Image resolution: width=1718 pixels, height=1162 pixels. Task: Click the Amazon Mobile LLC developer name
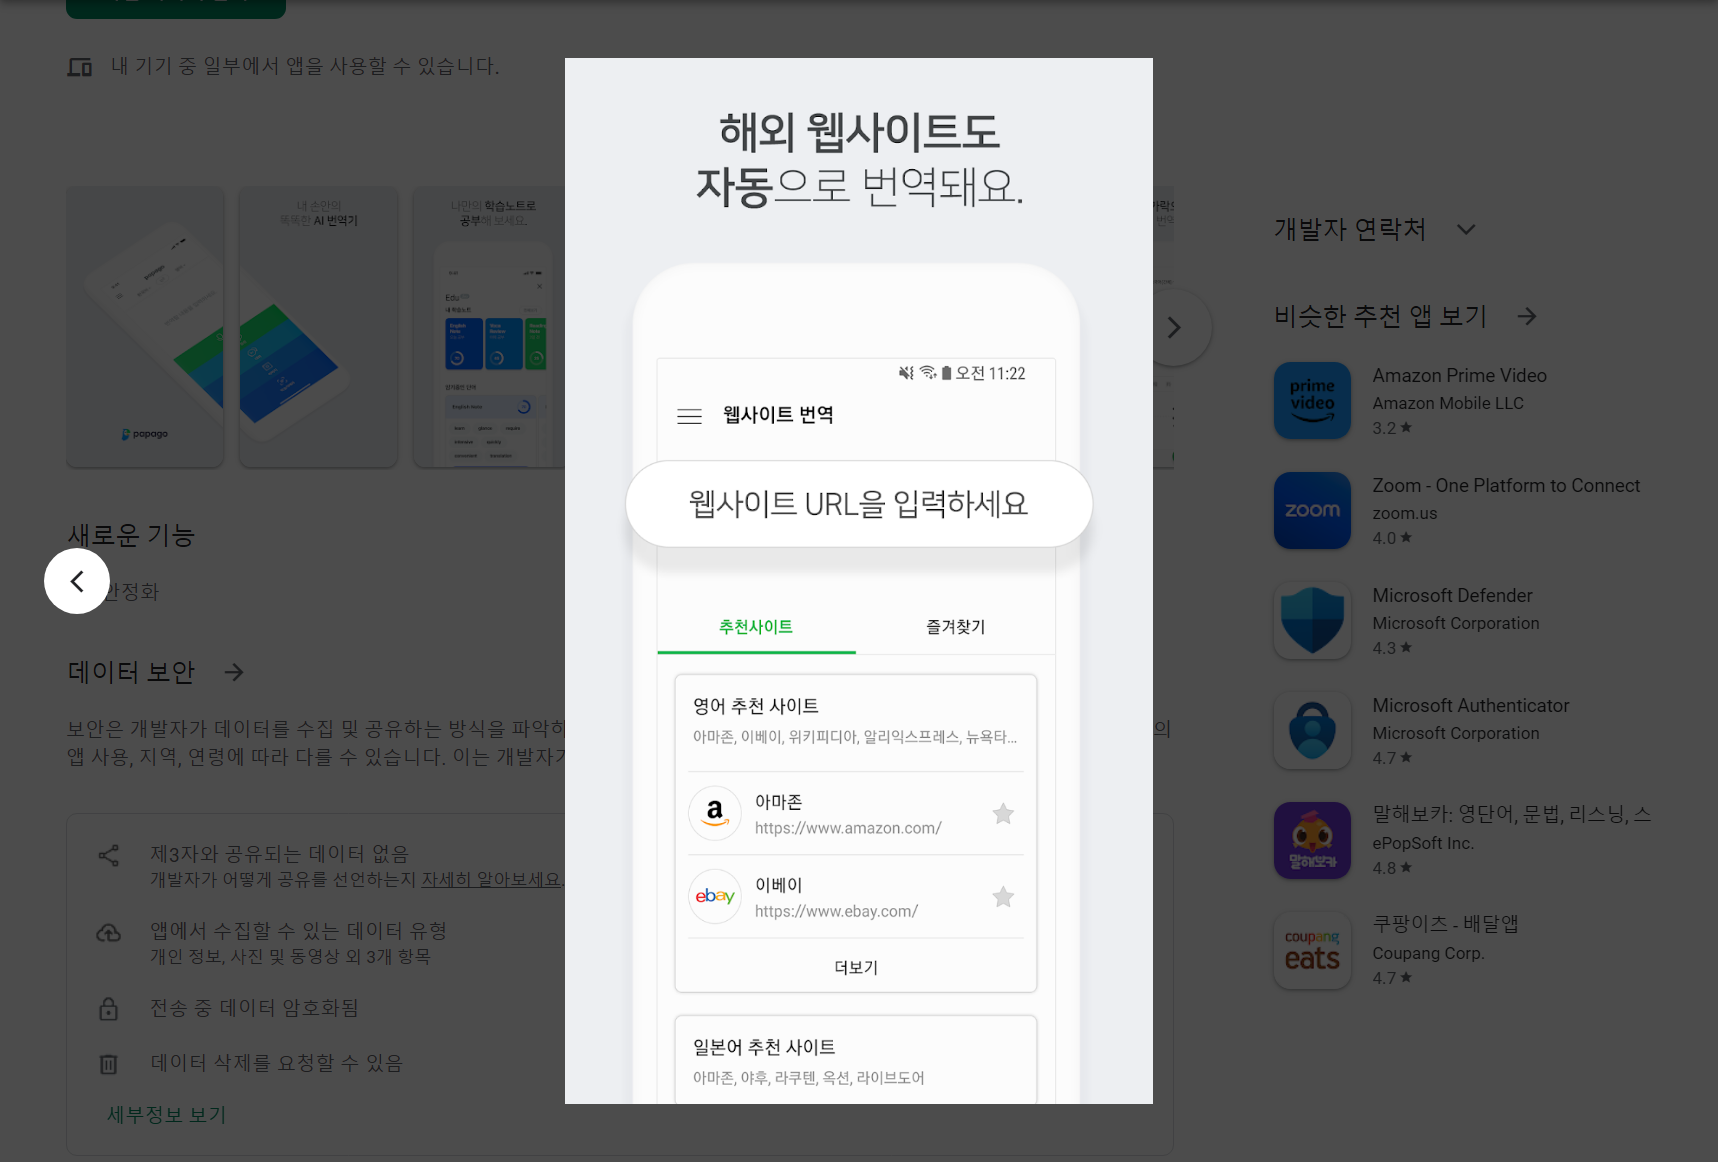point(1448,403)
